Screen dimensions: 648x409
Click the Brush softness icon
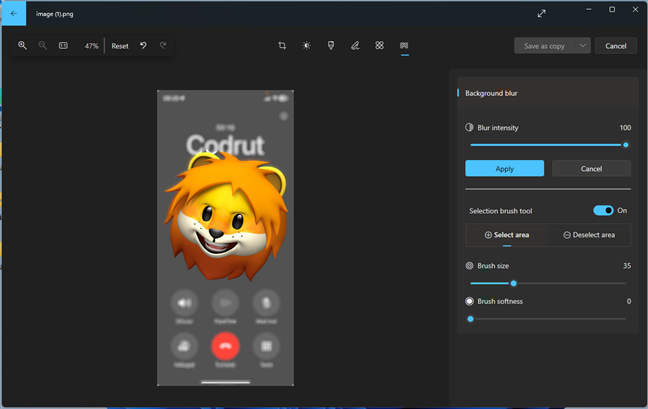pos(469,301)
